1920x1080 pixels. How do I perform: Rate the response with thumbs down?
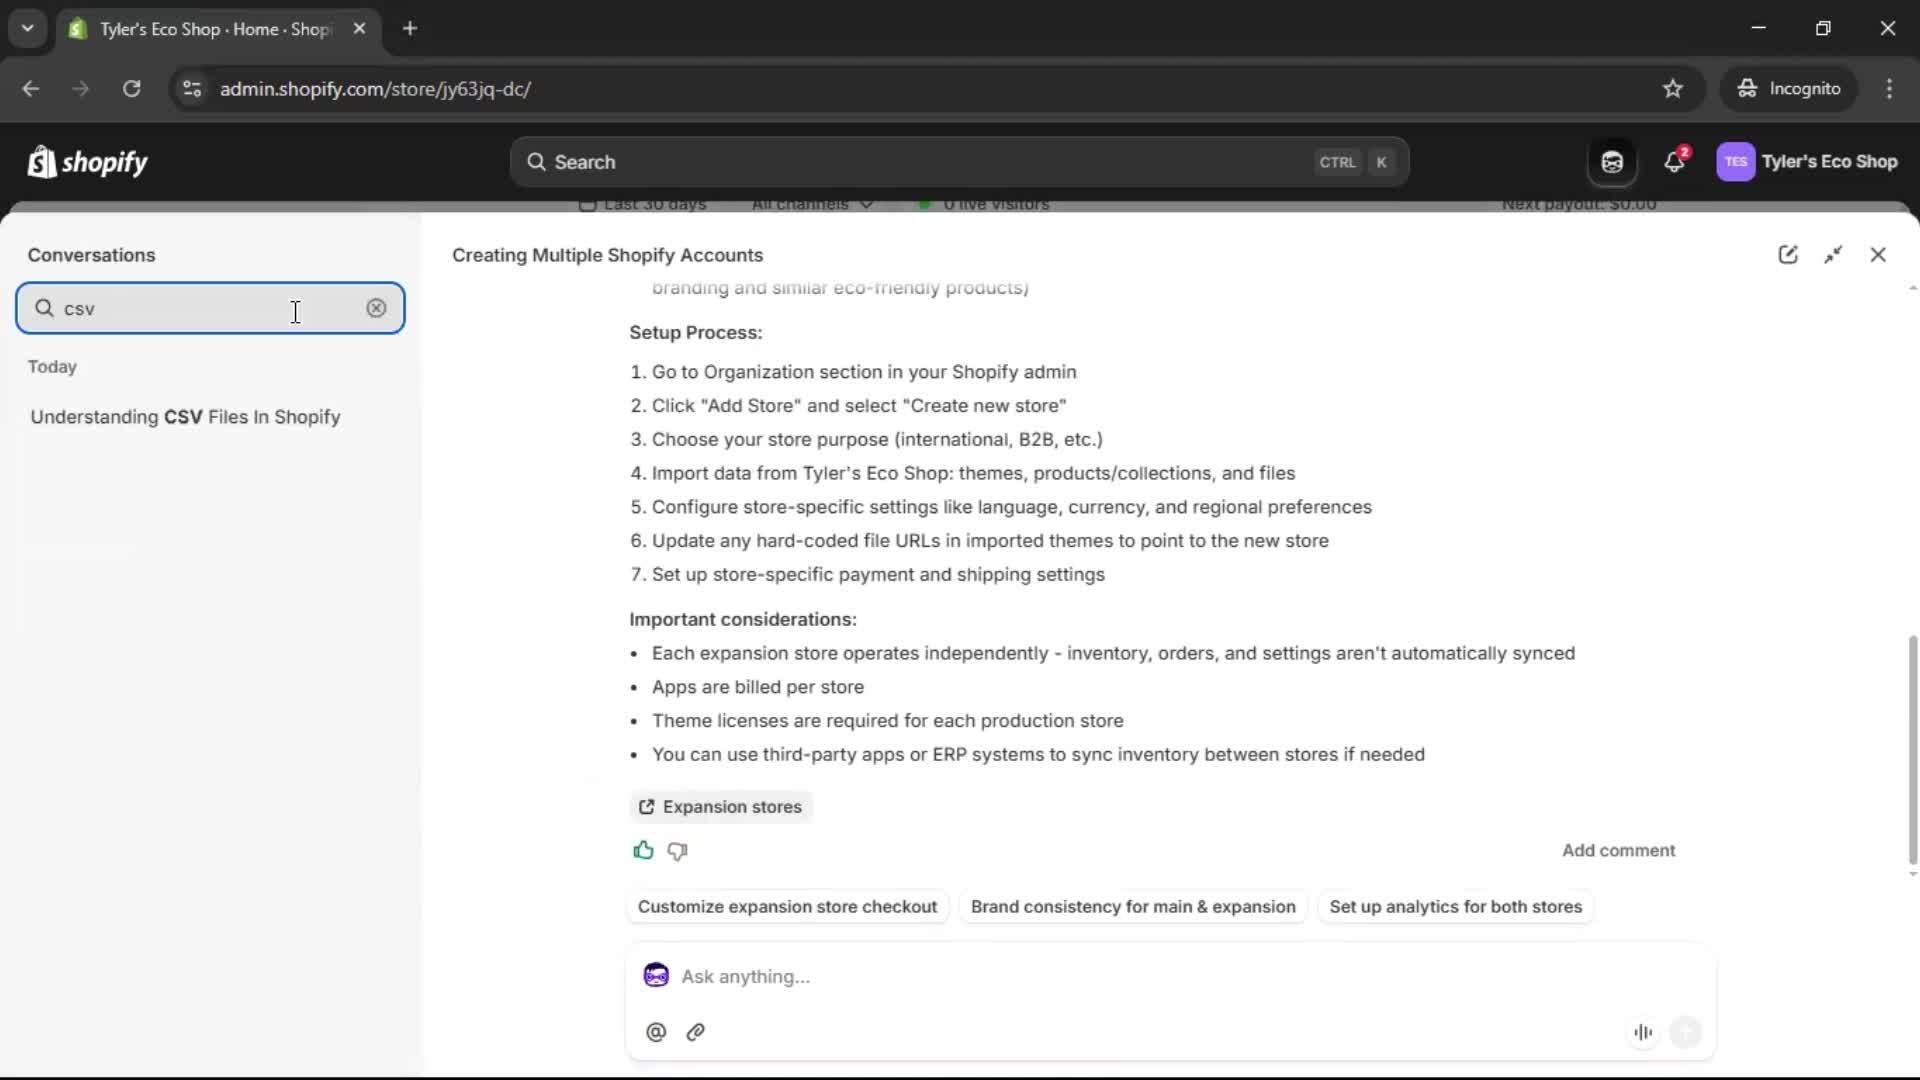coord(676,850)
